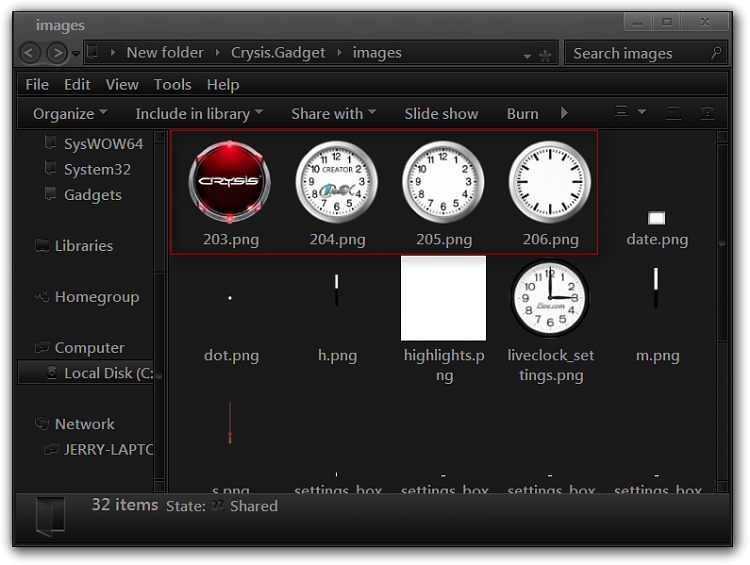Go back with the Back arrow button

click(x=30, y=53)
